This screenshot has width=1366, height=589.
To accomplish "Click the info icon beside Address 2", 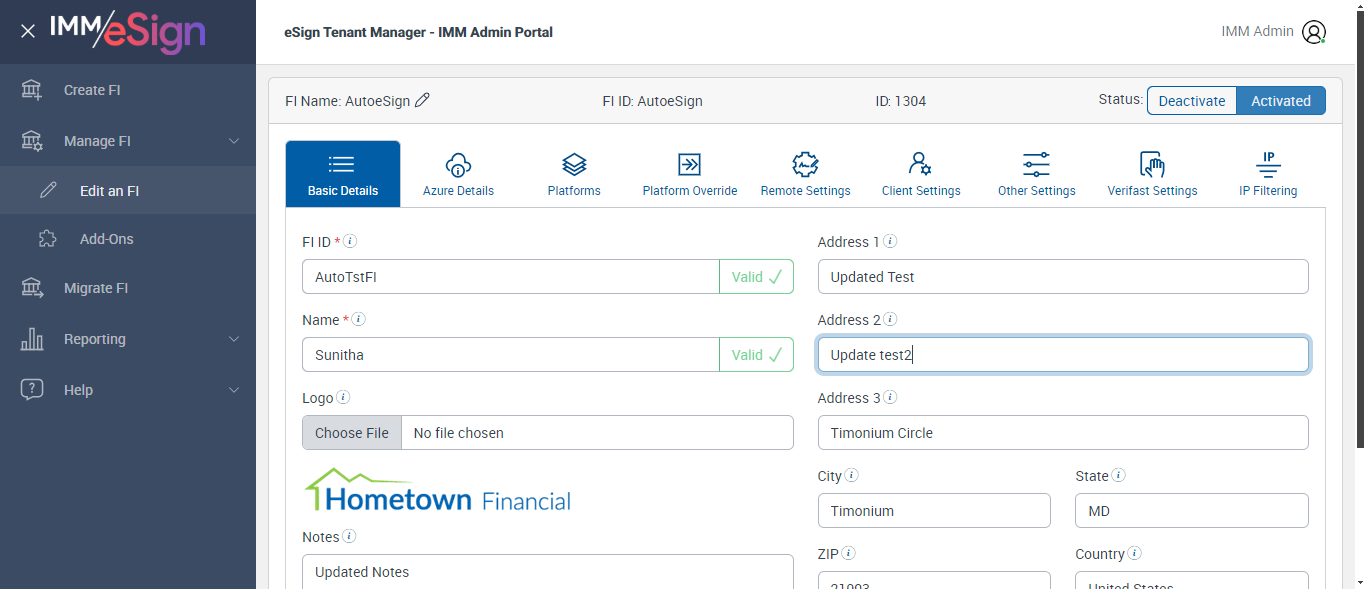I will pyautogui.click(x=890, y=319).
